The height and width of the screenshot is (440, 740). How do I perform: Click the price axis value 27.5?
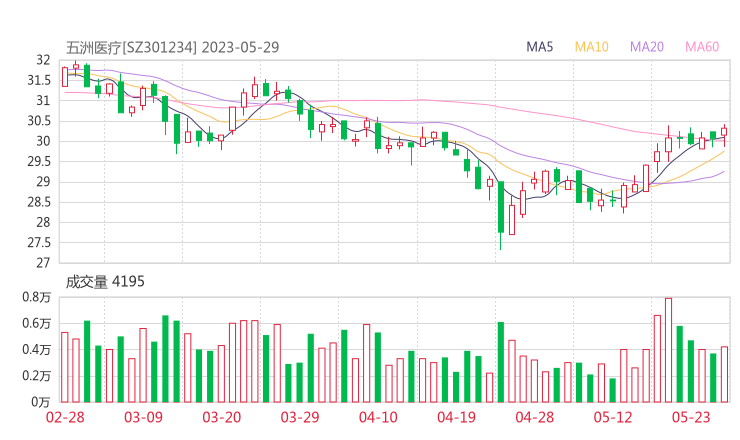click(39, 243)
